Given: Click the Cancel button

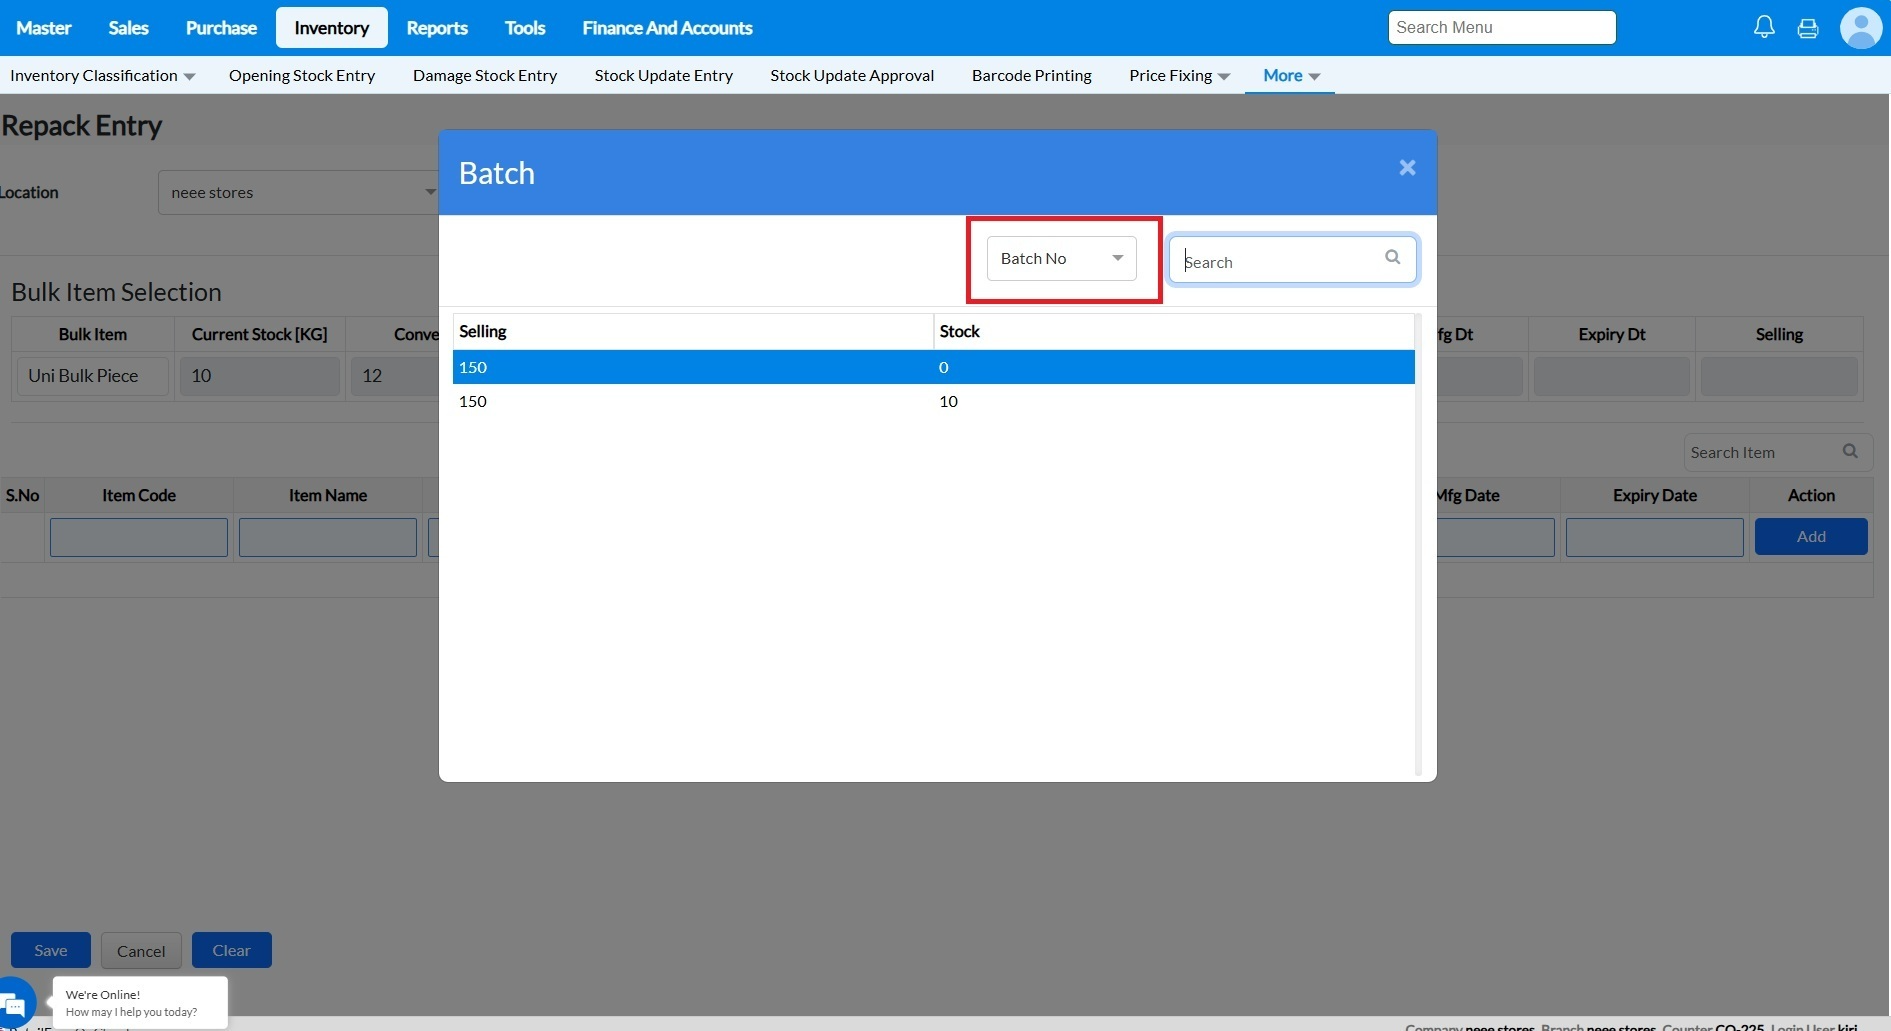Looking at the screenshot, I should [x=141, y=950].
